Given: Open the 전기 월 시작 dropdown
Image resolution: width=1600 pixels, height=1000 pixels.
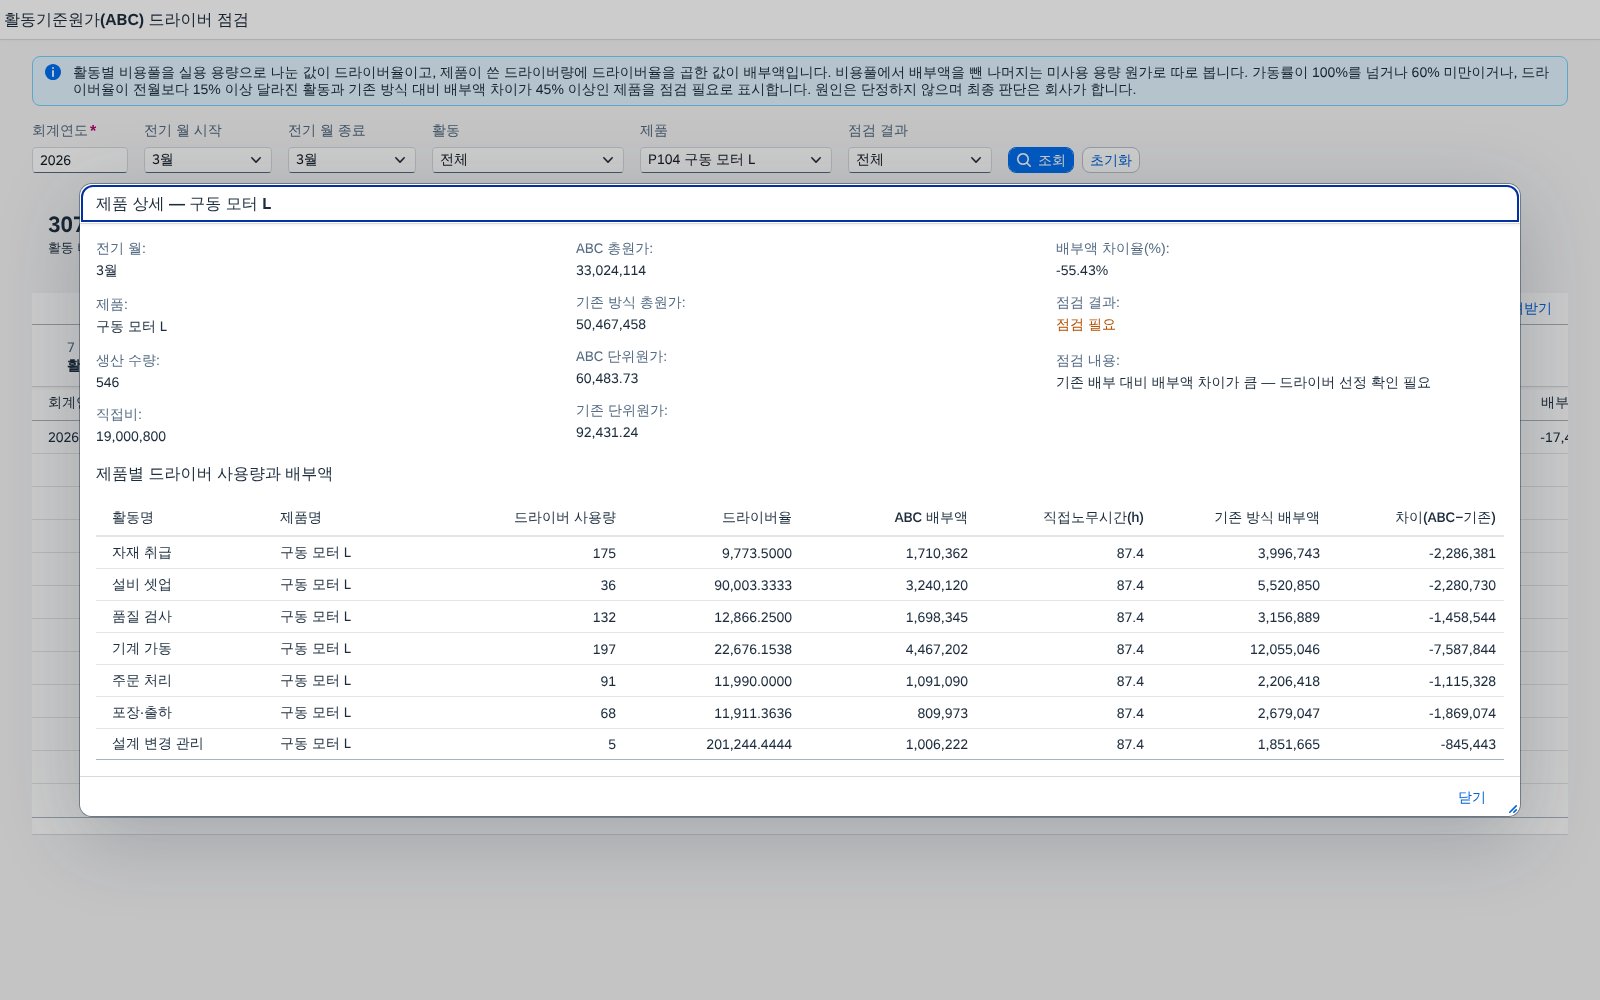Looking at the screenshot, I should pyautogui.click(x=207, y=160).
